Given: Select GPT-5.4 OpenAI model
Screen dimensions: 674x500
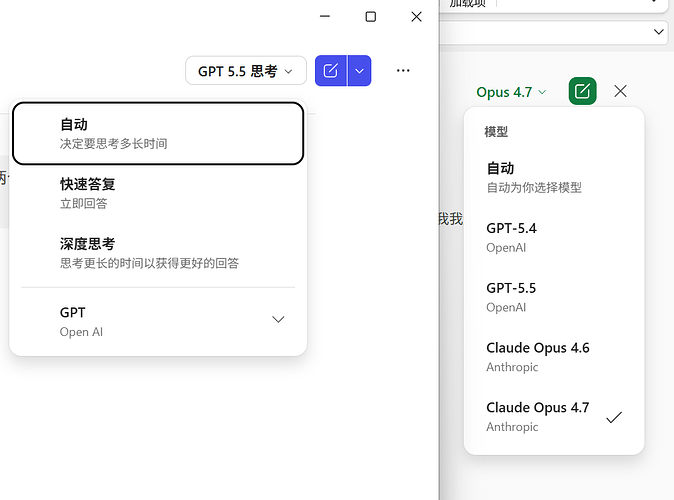Looking at the screenshot, I should 554,237.
